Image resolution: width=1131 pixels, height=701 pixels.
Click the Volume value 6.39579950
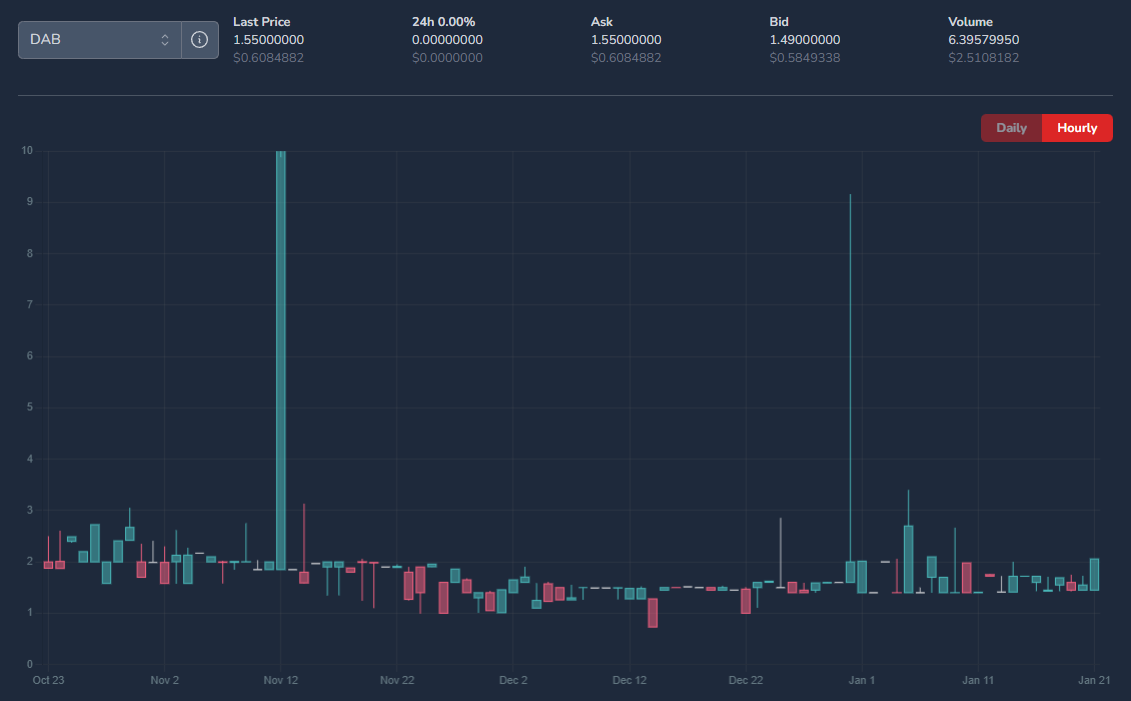click(x=984, y=40)
